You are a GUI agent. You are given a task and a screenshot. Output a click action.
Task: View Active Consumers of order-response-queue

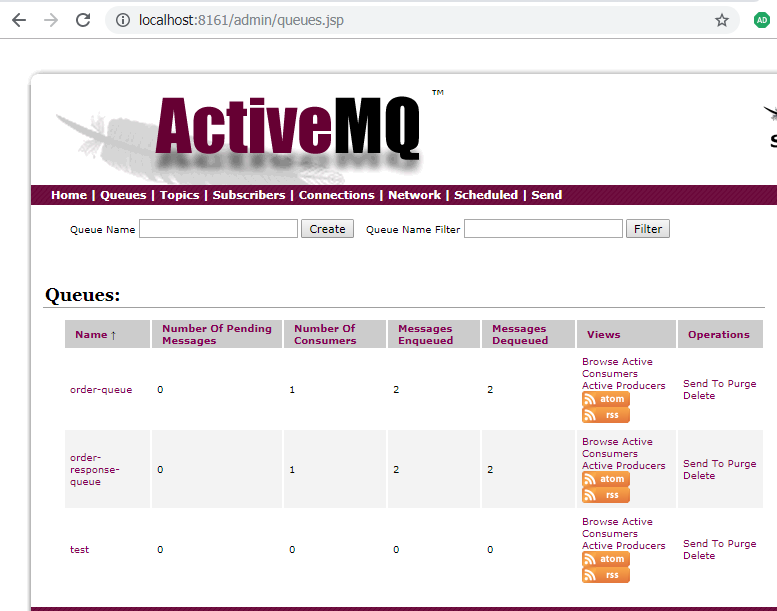pyautogui.click(x=617, y=447)
